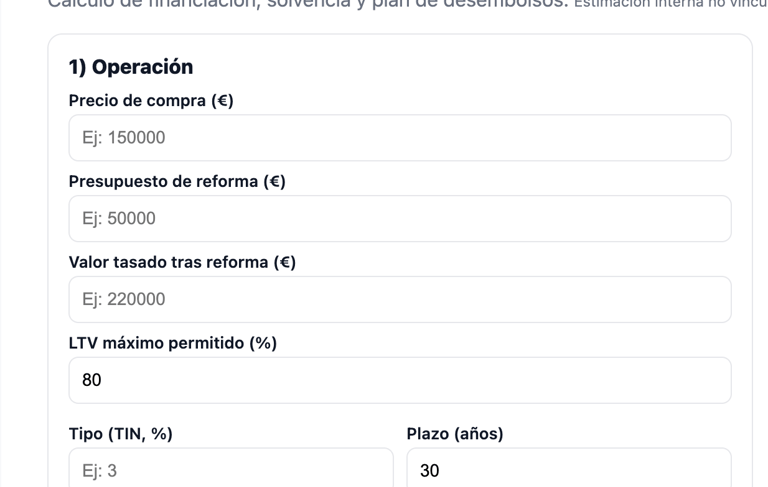
Task: Click the 'LTV máximo permitido (%)' label
Action: (172, 343)
